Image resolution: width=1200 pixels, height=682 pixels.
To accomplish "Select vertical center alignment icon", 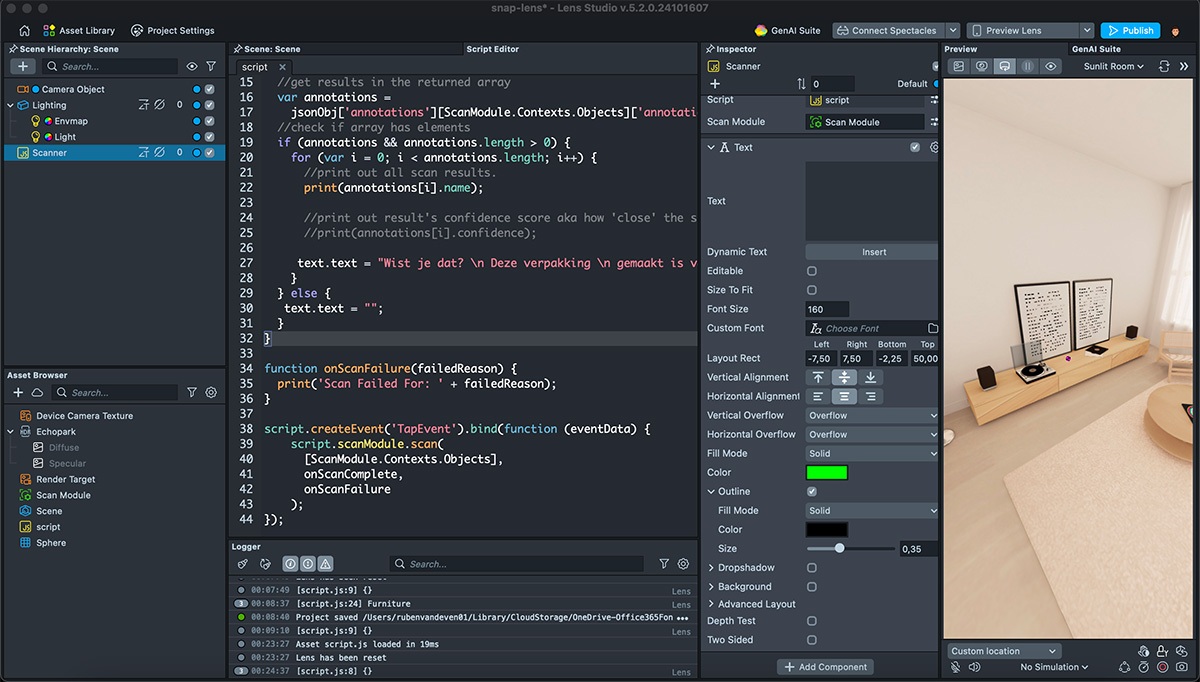I will (844, 377).
